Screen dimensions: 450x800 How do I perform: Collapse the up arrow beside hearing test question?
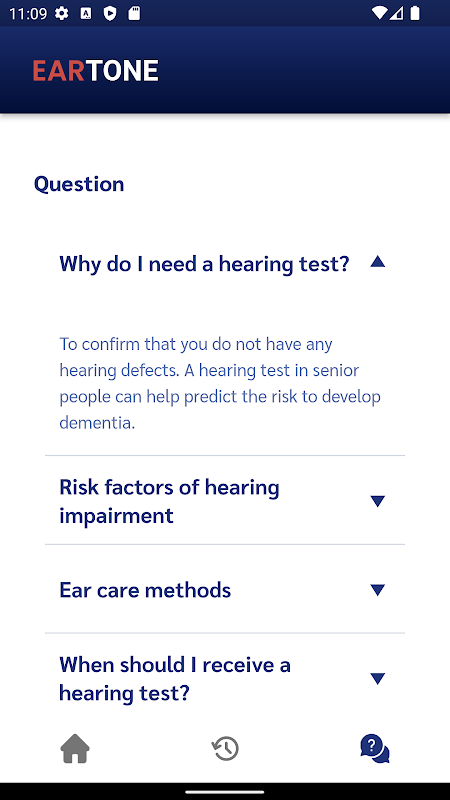378,262
